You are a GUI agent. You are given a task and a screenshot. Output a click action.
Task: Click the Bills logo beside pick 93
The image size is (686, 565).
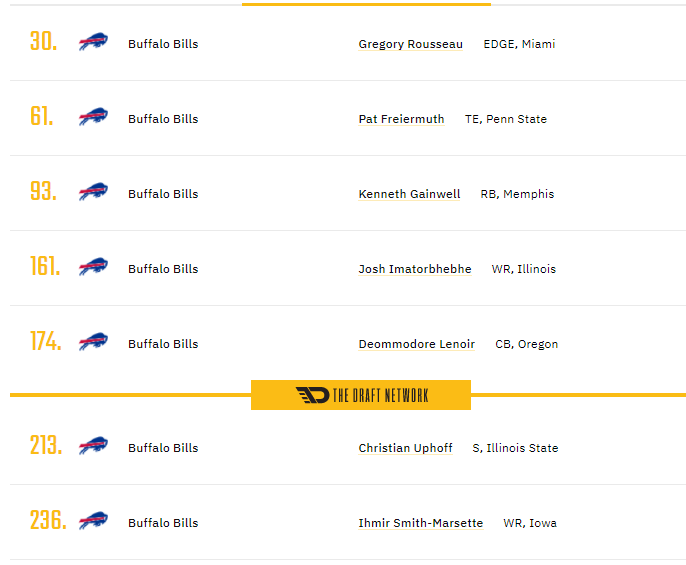[93, 192]
